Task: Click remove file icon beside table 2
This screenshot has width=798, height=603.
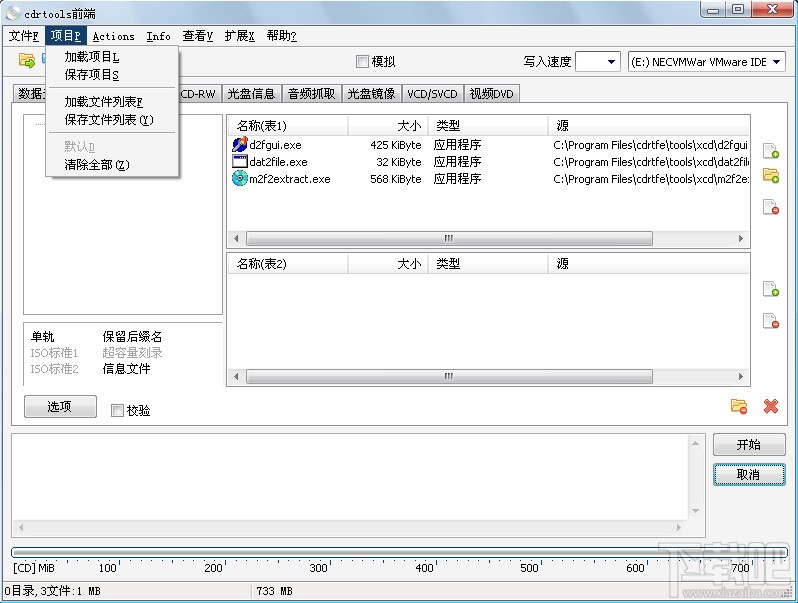Action: click(x=771, y=321)
